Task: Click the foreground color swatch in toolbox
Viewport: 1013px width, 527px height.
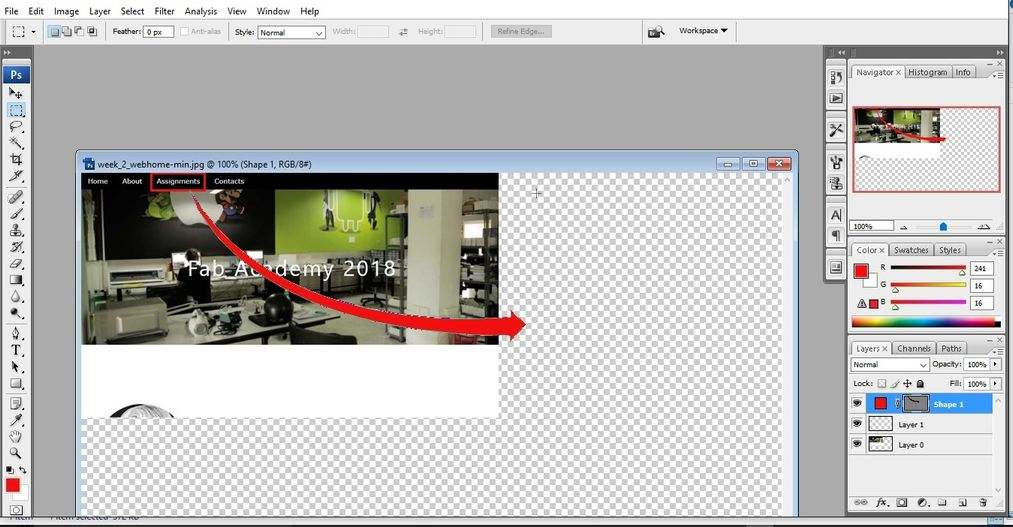Action: (x=13, y=485)
